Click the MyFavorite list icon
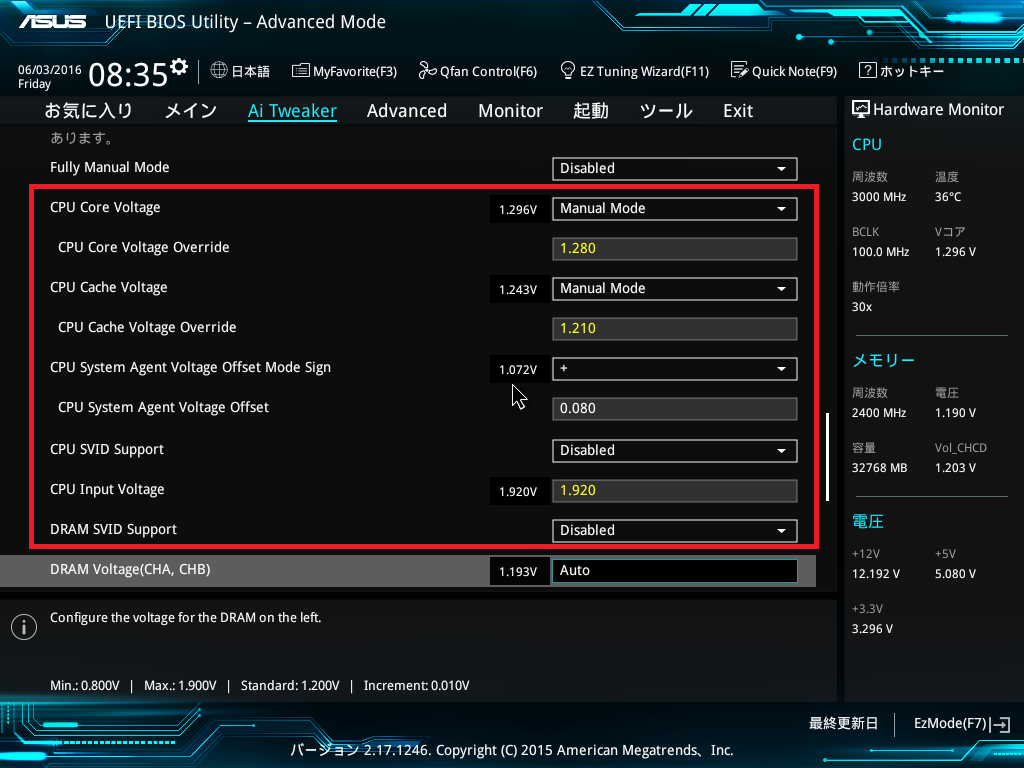 click(300, 71)
